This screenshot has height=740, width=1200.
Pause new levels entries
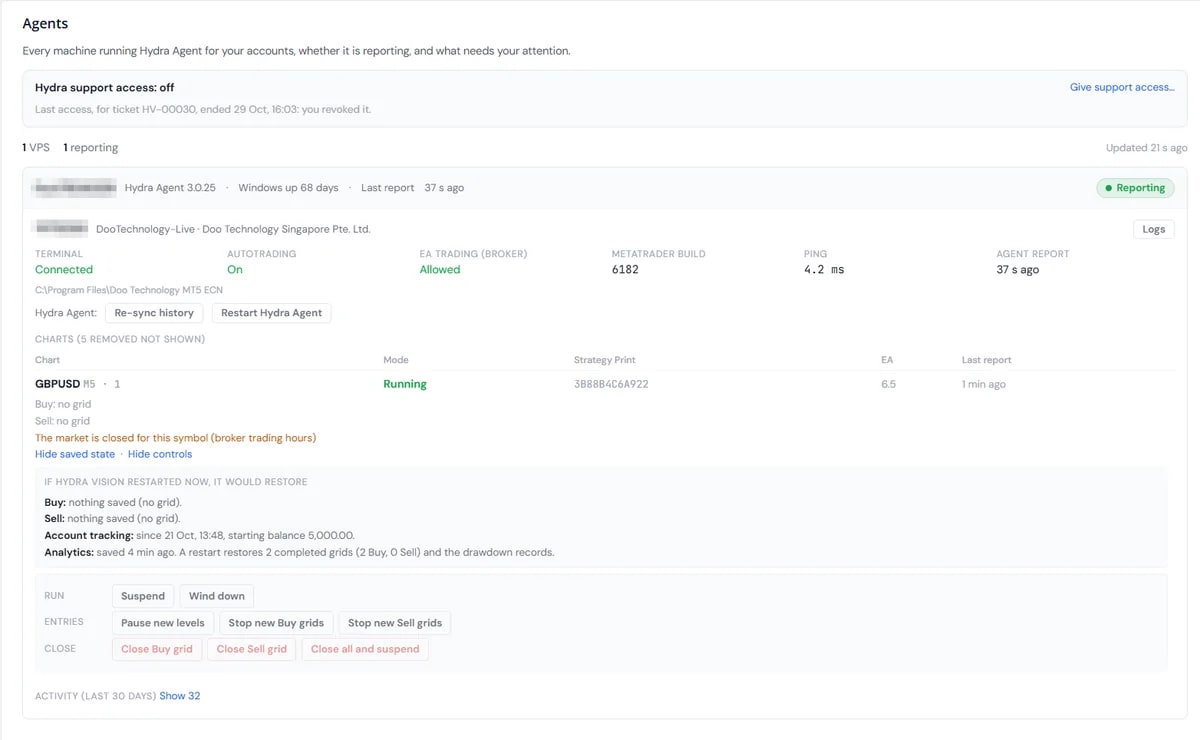pyautogui.click(x=163, y=623)
